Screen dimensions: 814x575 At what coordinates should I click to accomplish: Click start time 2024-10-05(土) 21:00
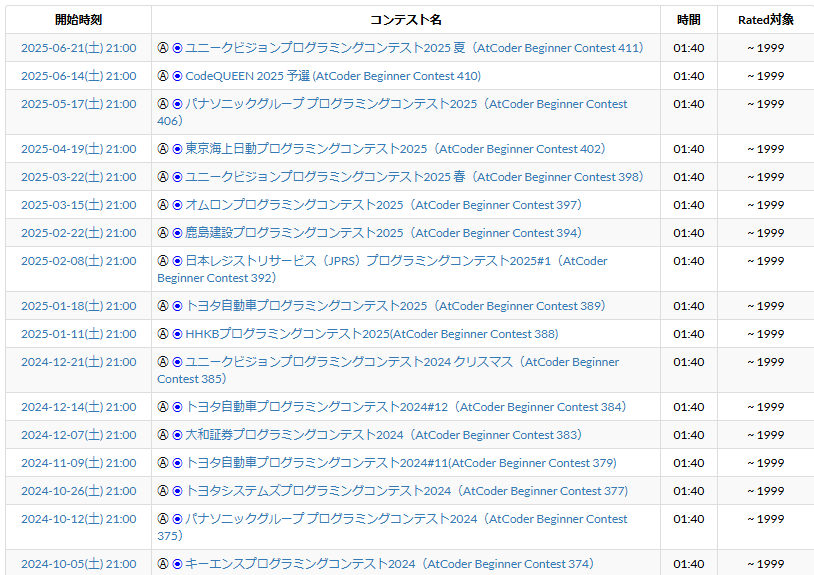(x=79, y=564)
